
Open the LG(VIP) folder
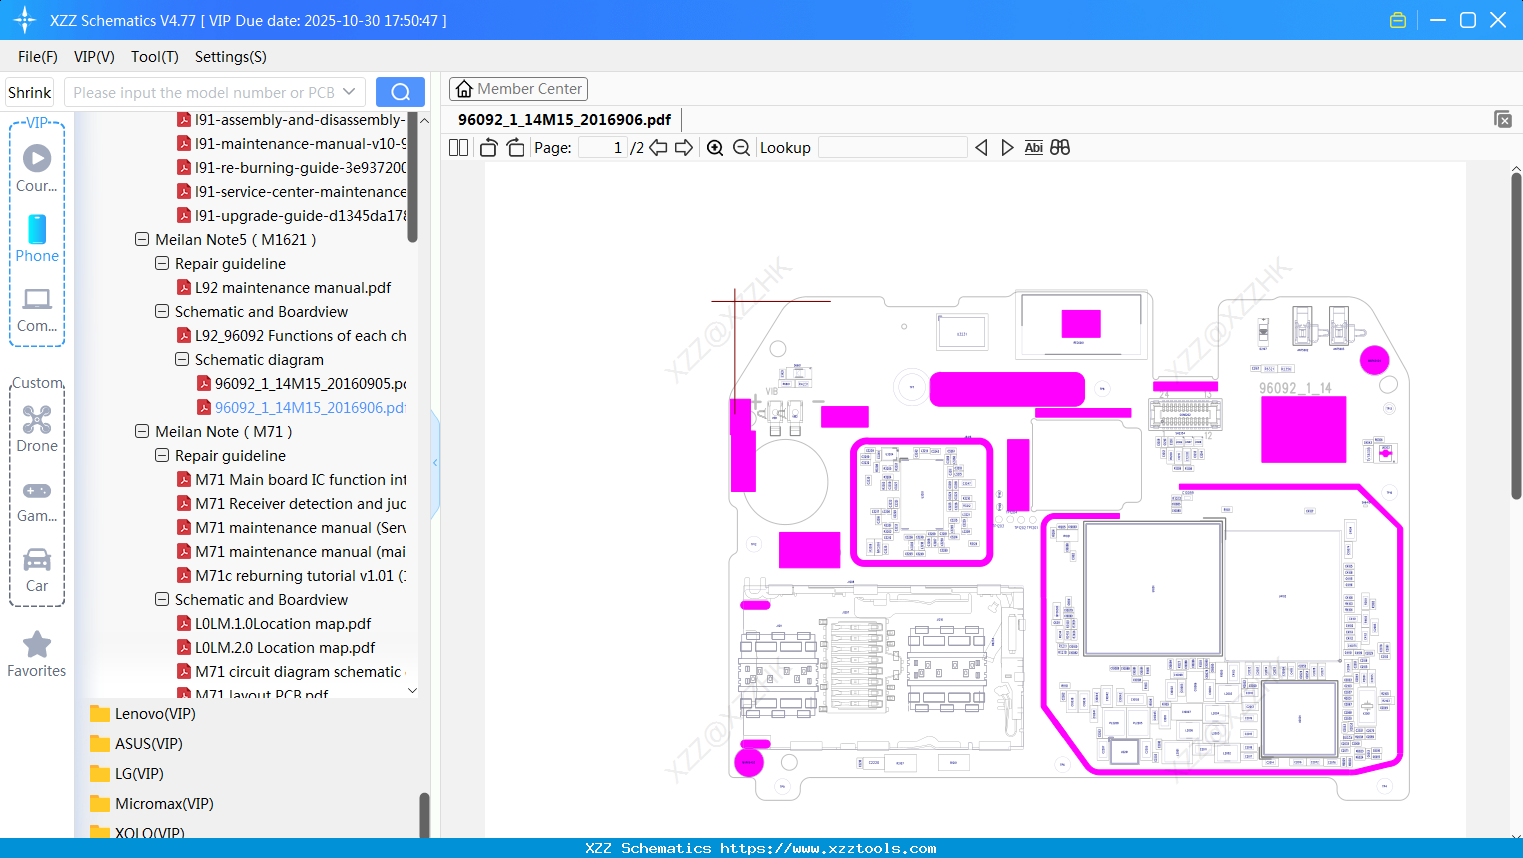pyautogui.click(x=126, y=773)
